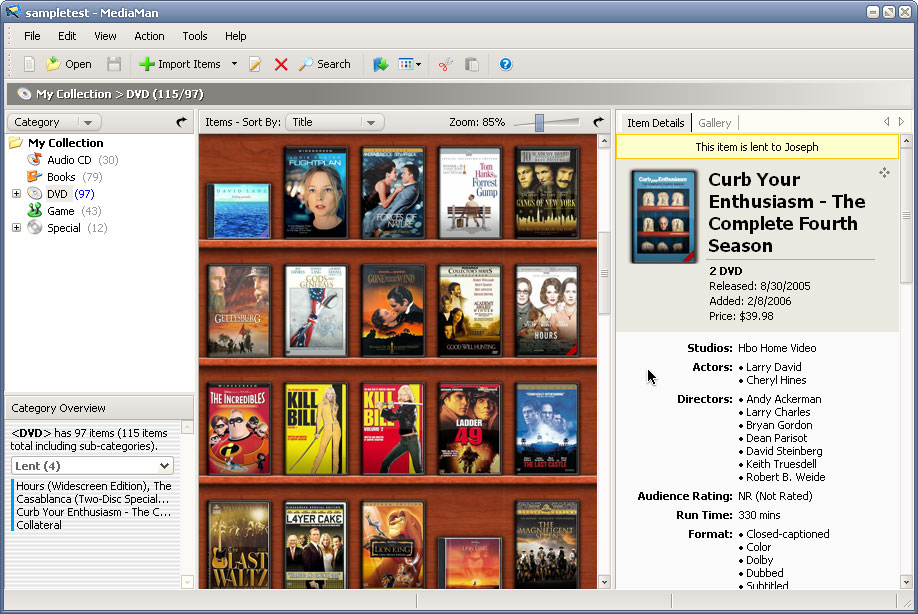Open the File menu

[32, 36]
